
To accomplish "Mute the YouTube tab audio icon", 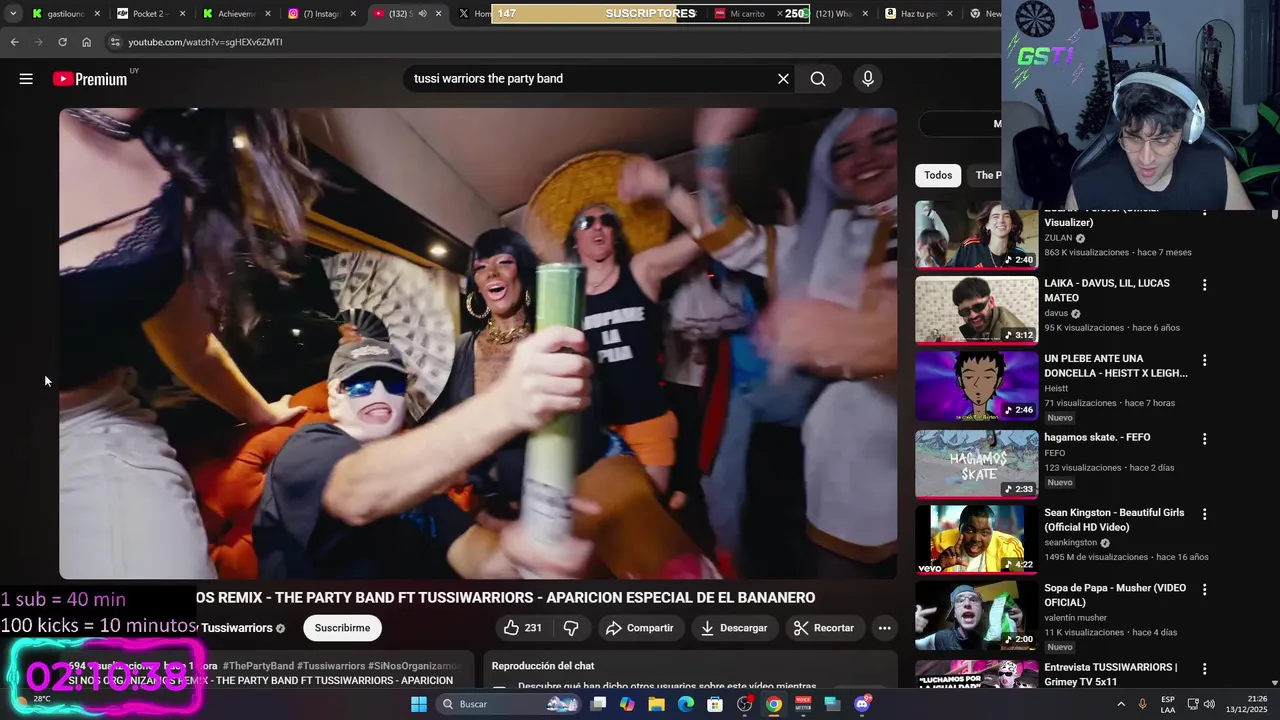I will [x=422, y=13].
